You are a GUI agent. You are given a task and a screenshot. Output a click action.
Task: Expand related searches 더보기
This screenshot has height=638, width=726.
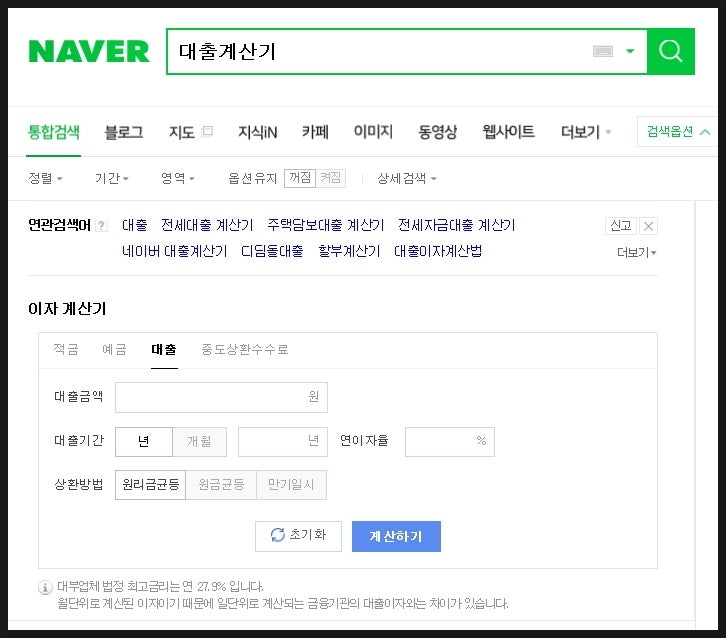click(637, 253)
